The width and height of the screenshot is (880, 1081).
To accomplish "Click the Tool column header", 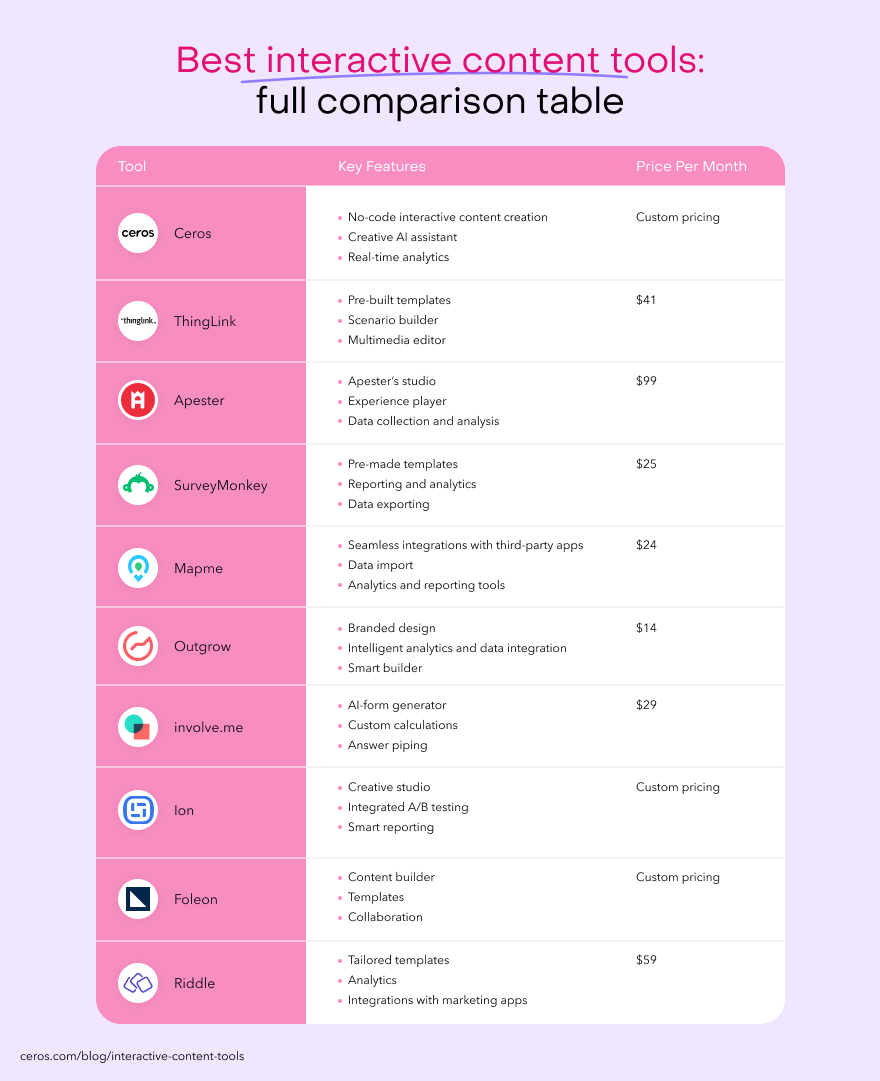I will (x=132, y=166).
